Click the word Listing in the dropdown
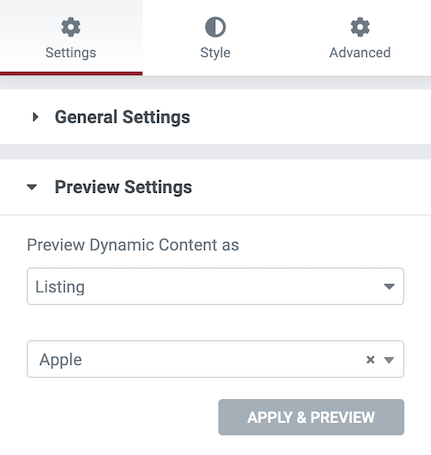The height and width of the screenshot is (455, 431). click(60, 287)
